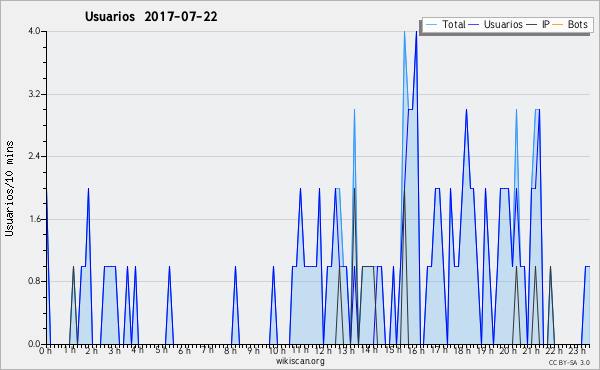This screenshot has width=600, height=370.
Task: Click the 4 h x-axis label
Action: coord(137,350)
